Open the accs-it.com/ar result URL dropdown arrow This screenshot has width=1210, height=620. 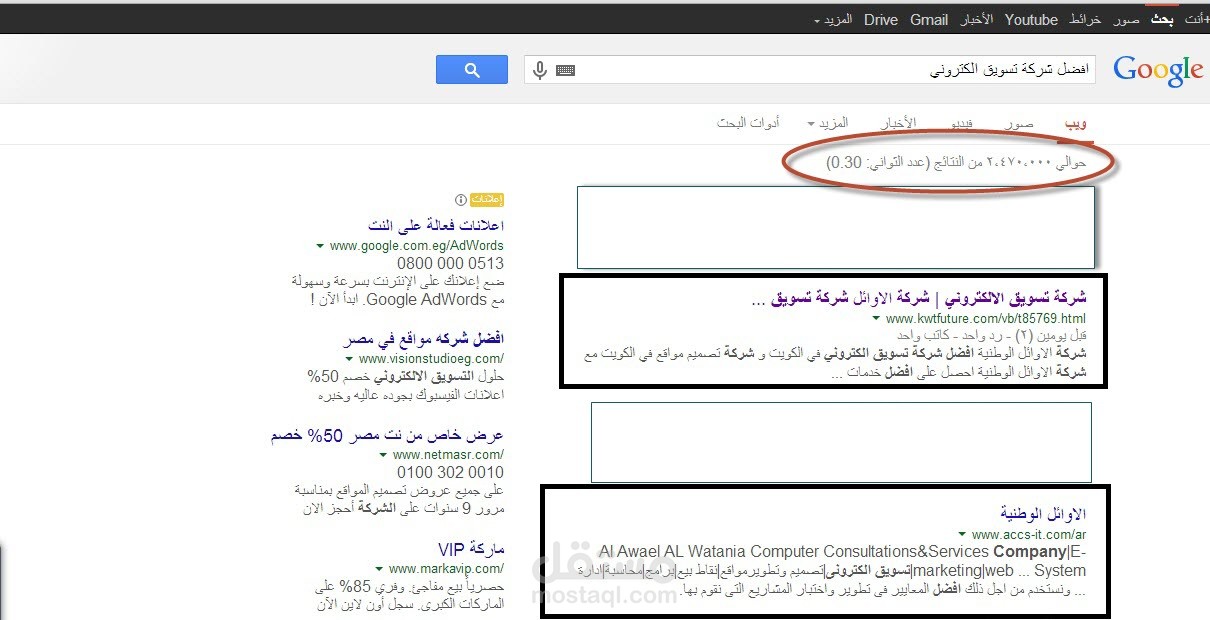962,535
